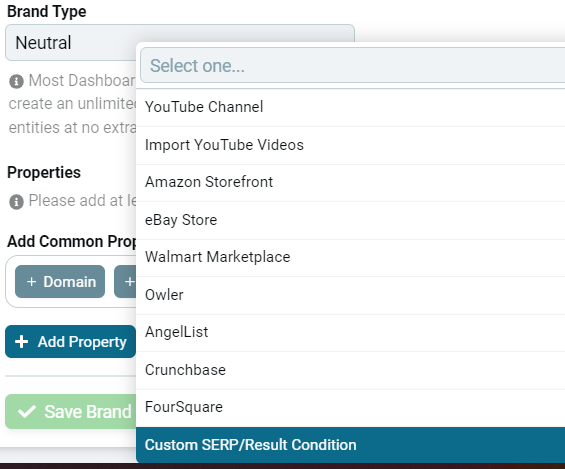Screen dimensions: 565x469
Task: Choose Walmart Marketplace property type
Action: (x=350, y=258)
